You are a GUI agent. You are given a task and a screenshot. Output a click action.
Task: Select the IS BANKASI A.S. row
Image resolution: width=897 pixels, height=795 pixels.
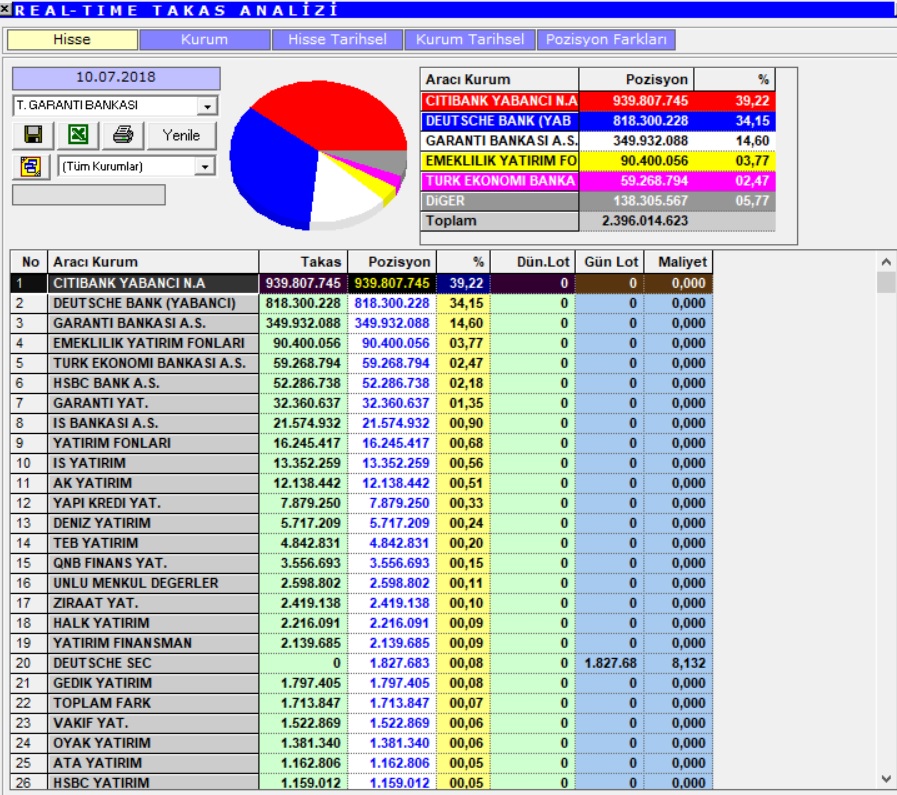pyautogui.click(x=362, y=423)
